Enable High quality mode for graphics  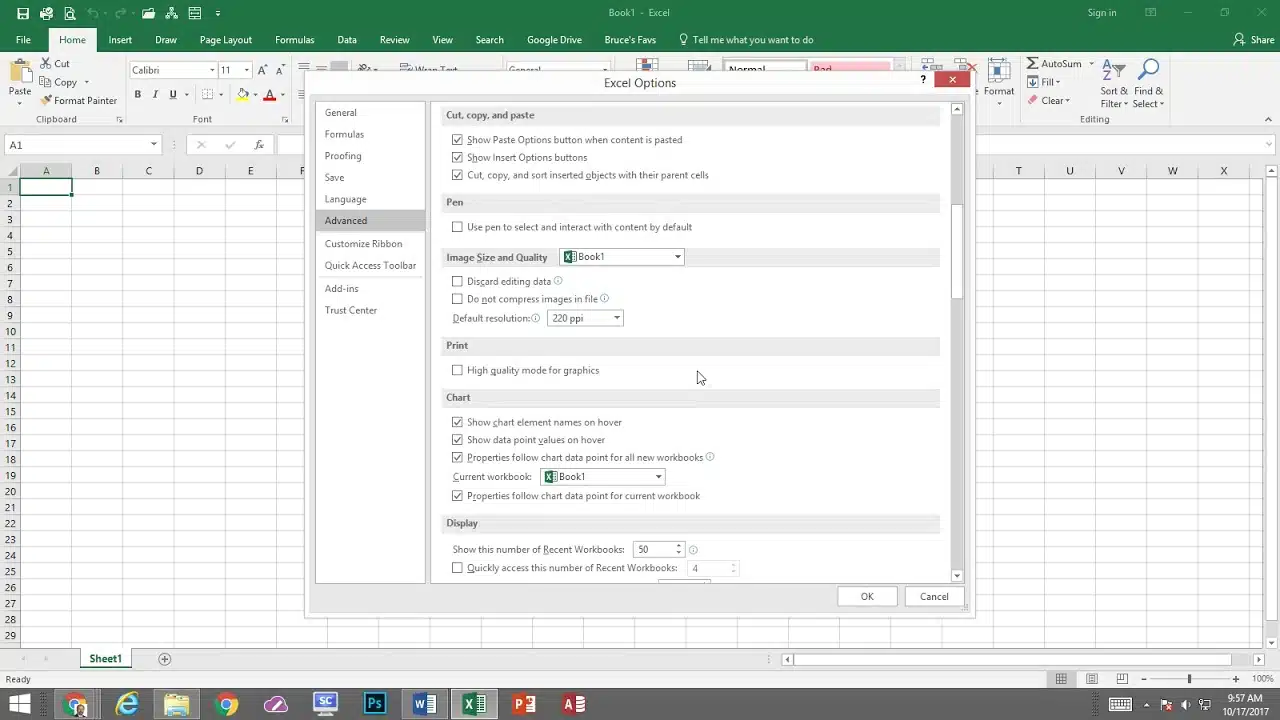click(457, 370)
